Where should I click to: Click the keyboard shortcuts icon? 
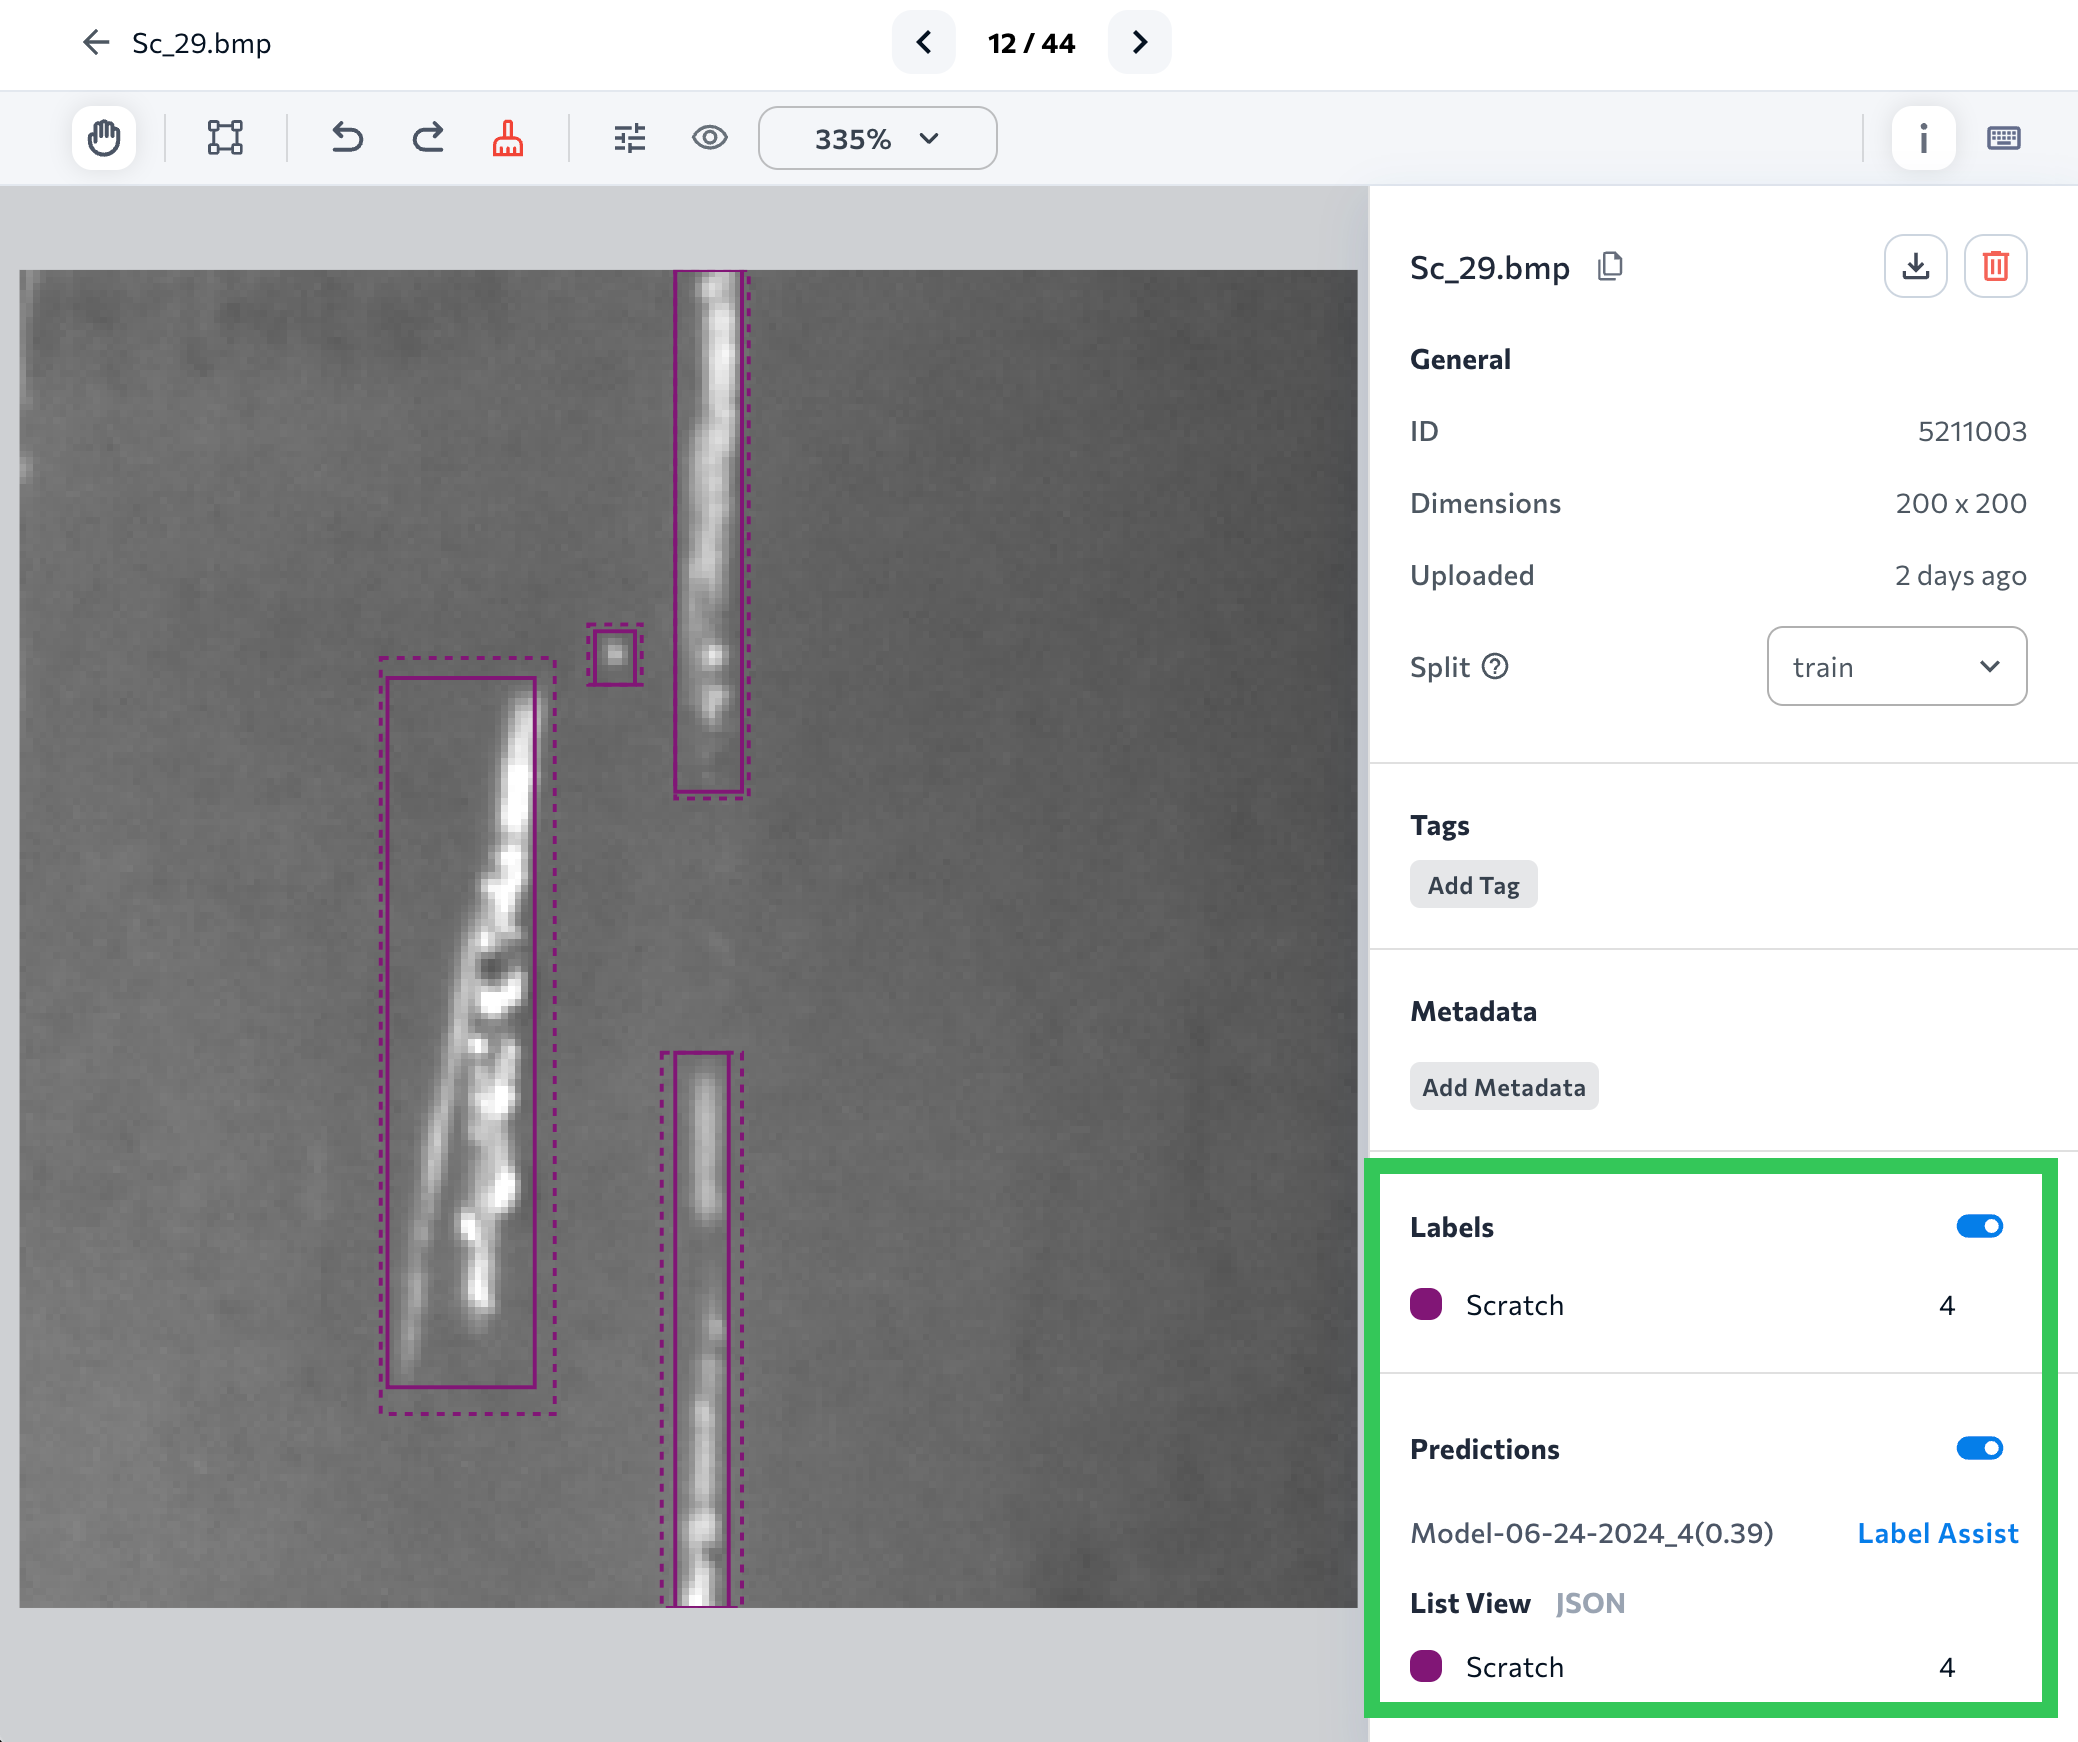coord(2003,138)
